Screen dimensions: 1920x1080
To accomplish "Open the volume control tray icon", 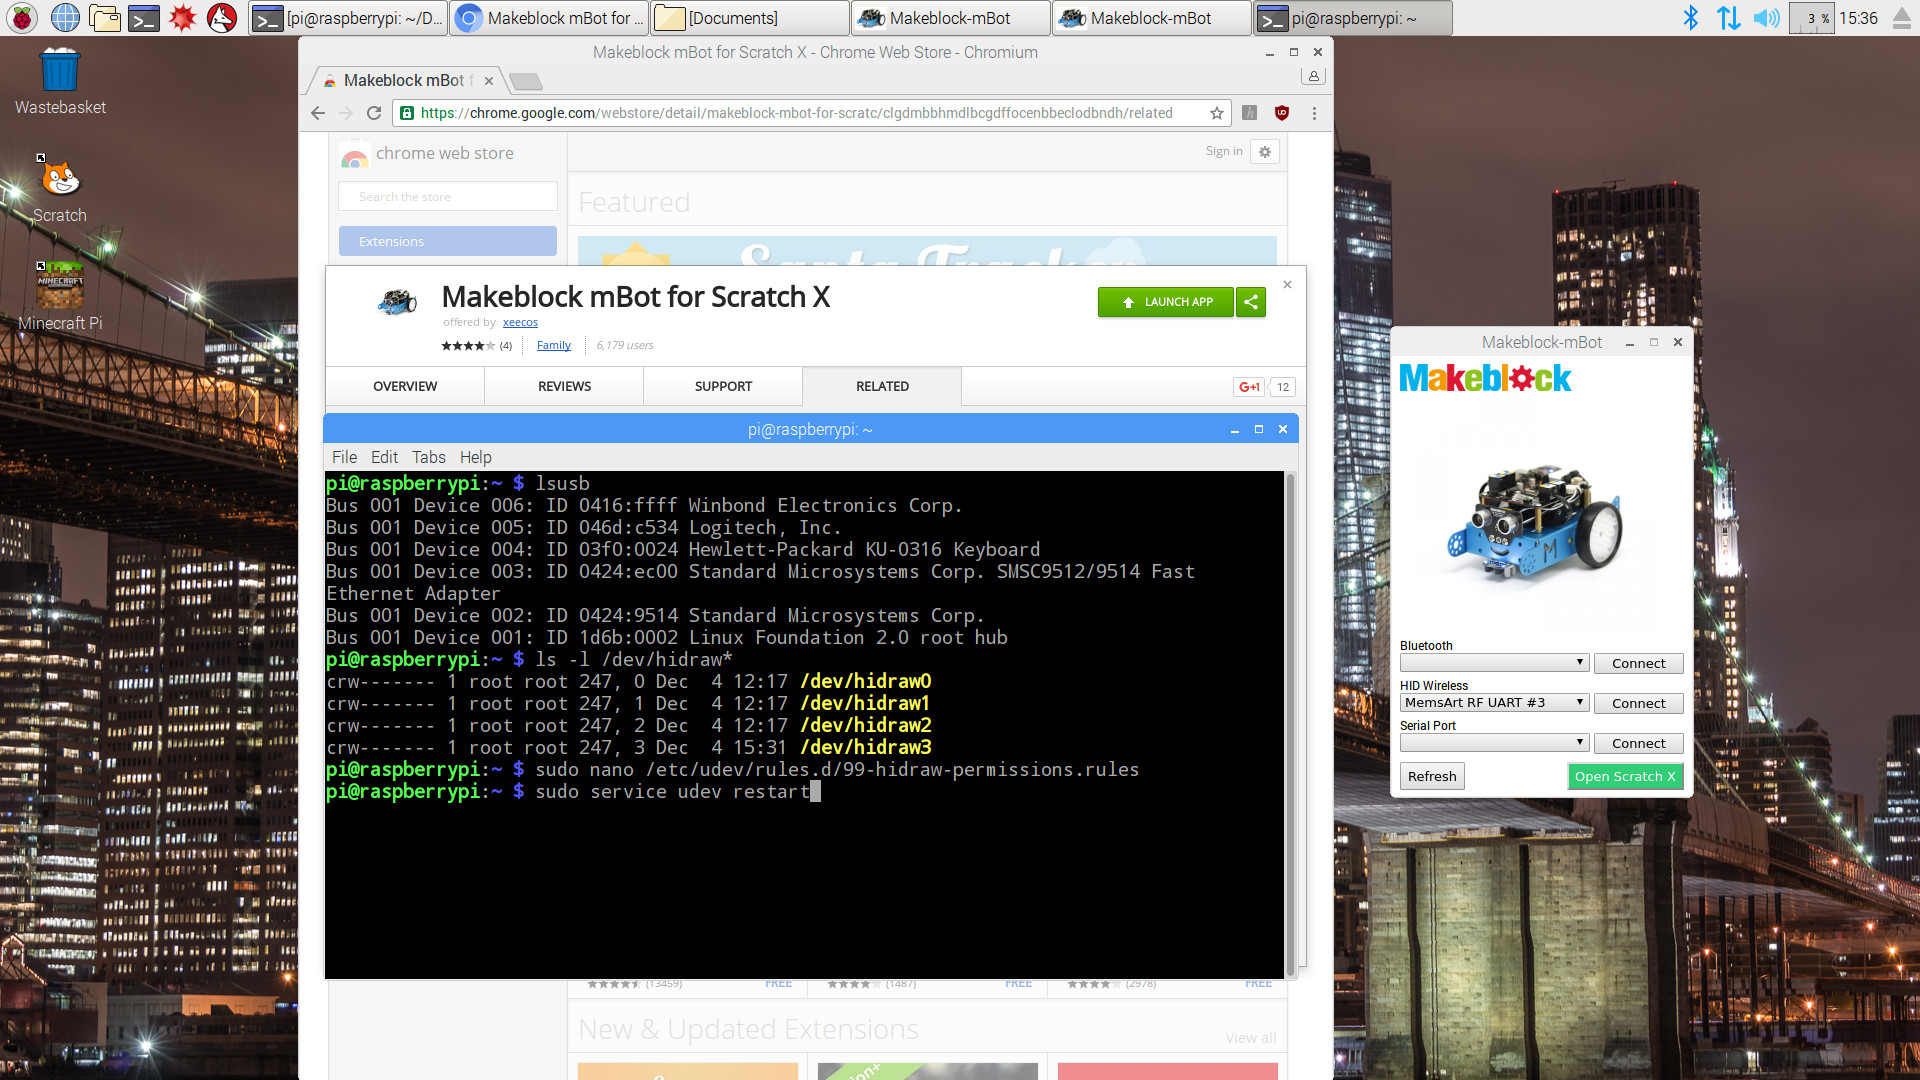I will [1767, 17].
